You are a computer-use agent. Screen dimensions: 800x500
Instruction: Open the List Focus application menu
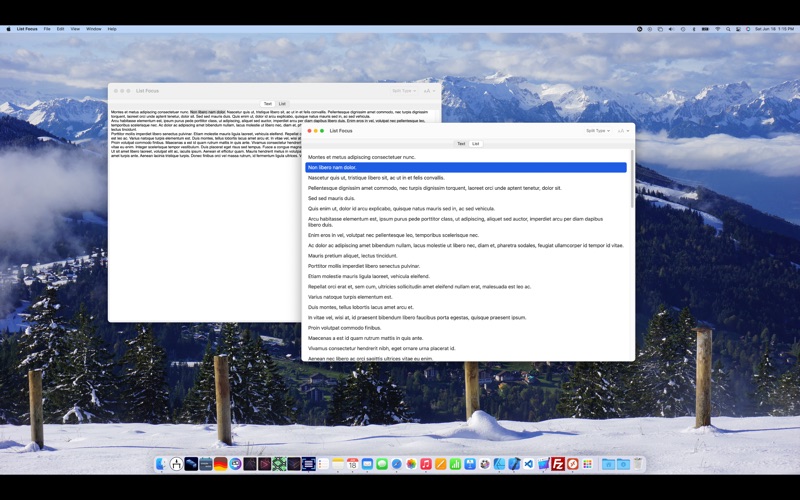click(x=27, y=29)
